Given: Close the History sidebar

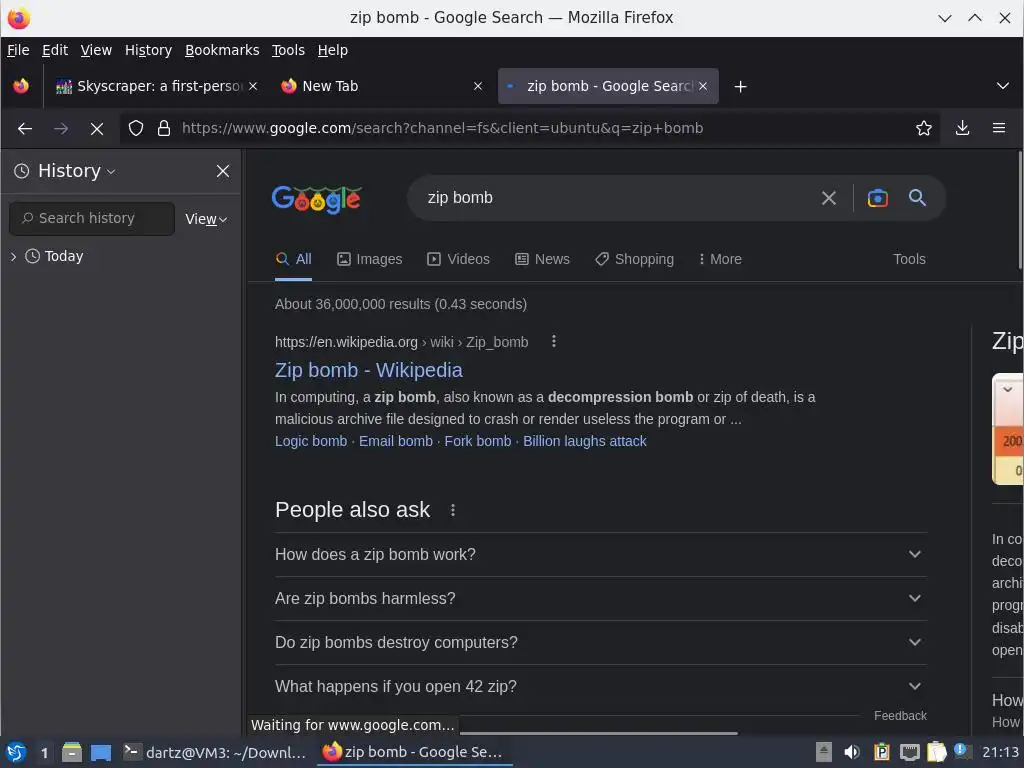Looking at the screenshot, I should pos(223,171).
